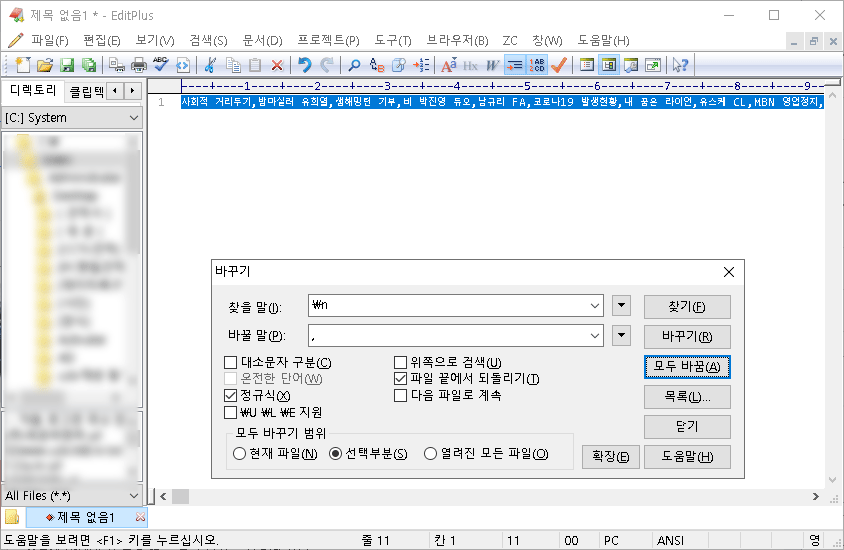Open font settings icon
The width and height of the screenshot is (844, 550).
click(448, 65)
